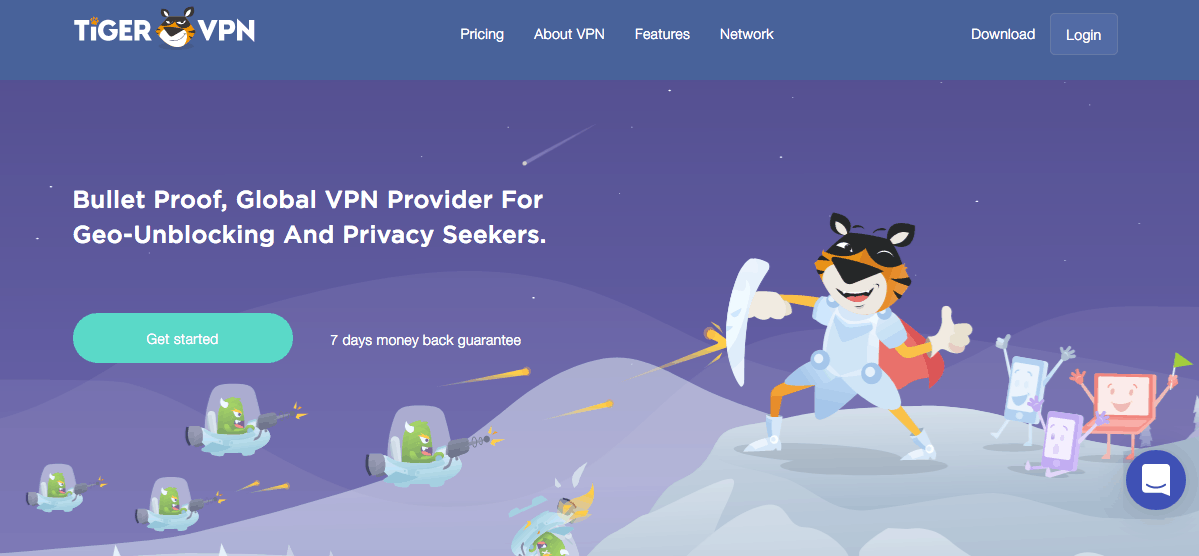Open the live chat widget icon

click(1155, 480)
